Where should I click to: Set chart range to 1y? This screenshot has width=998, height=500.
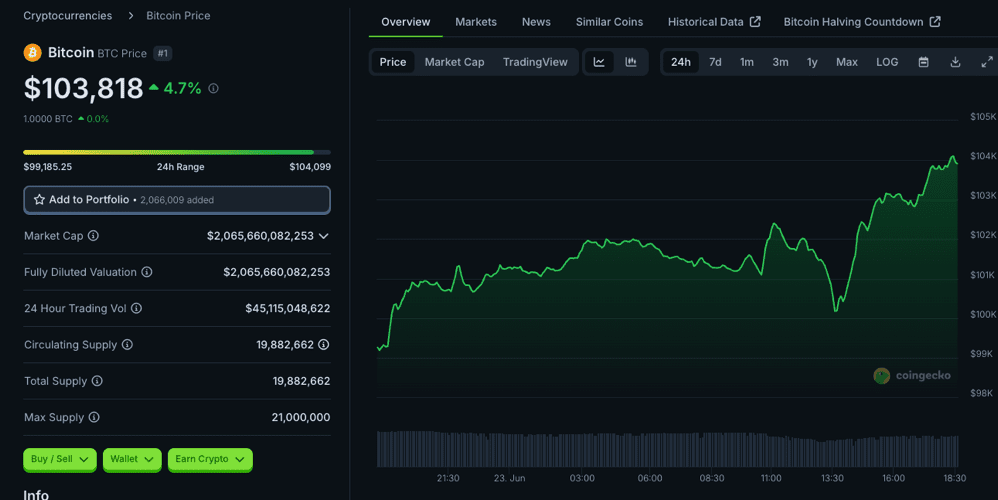pyautogui.click(x=812, y=62)
